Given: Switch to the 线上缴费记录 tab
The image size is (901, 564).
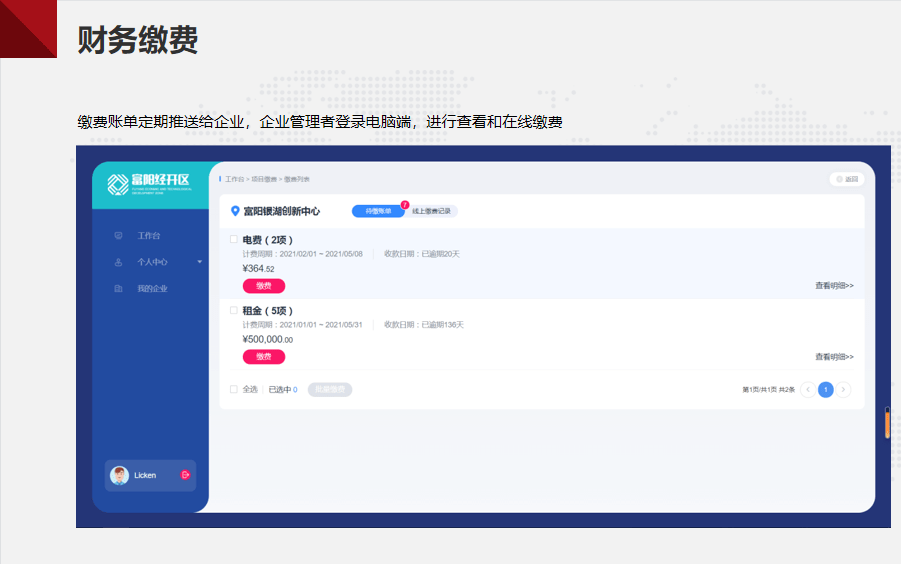Looking at the screenshot, I should tap(432, 211).
